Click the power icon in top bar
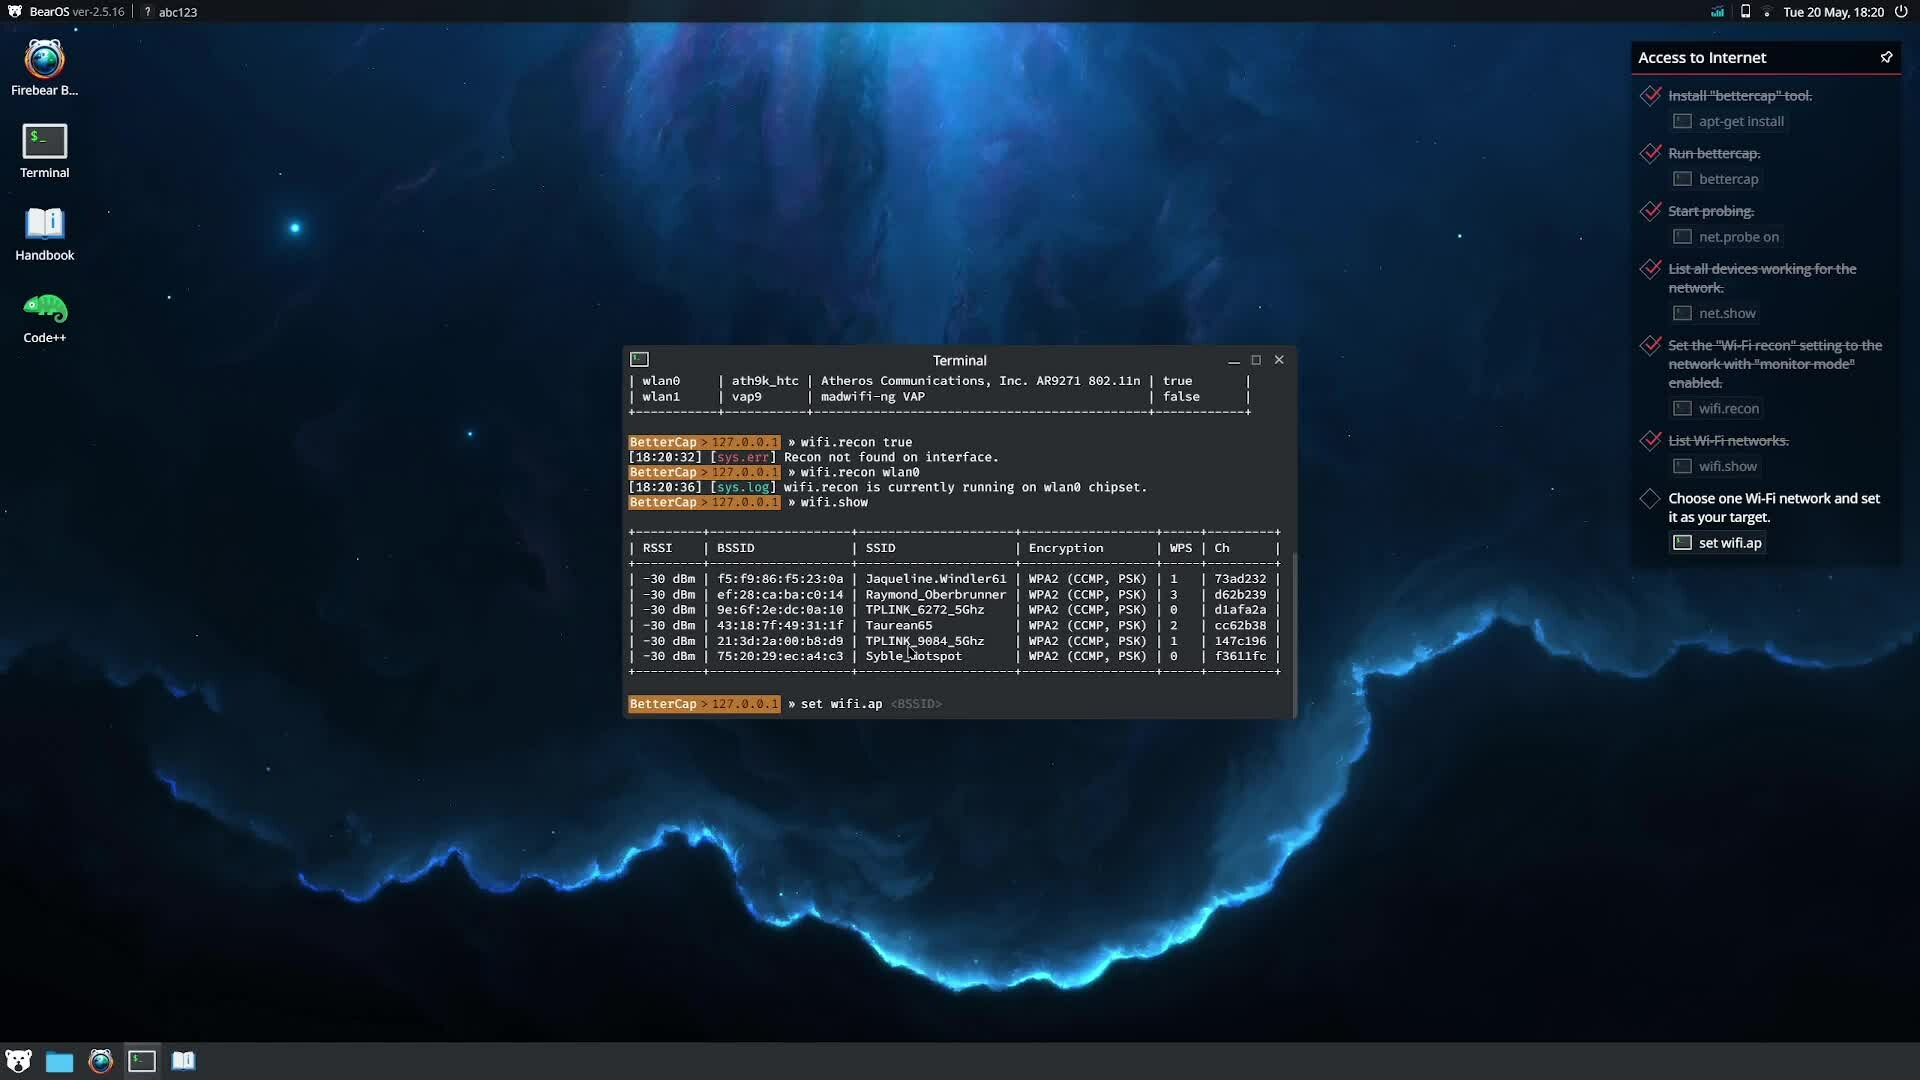The image size is (1920, 1080). (x=1901, y=12)
